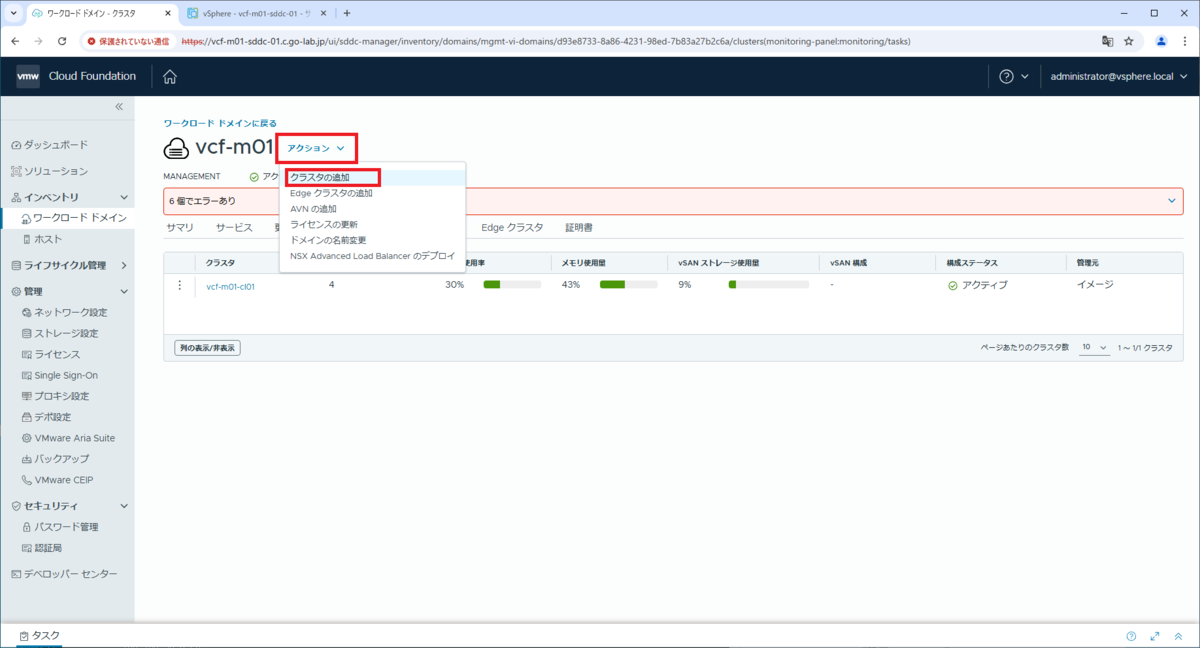Image resolution: width=1200 pixels, height=648 pixels.
Task: Open the administrator@vsphere.local user menu
Action: tap(1118, 77)
